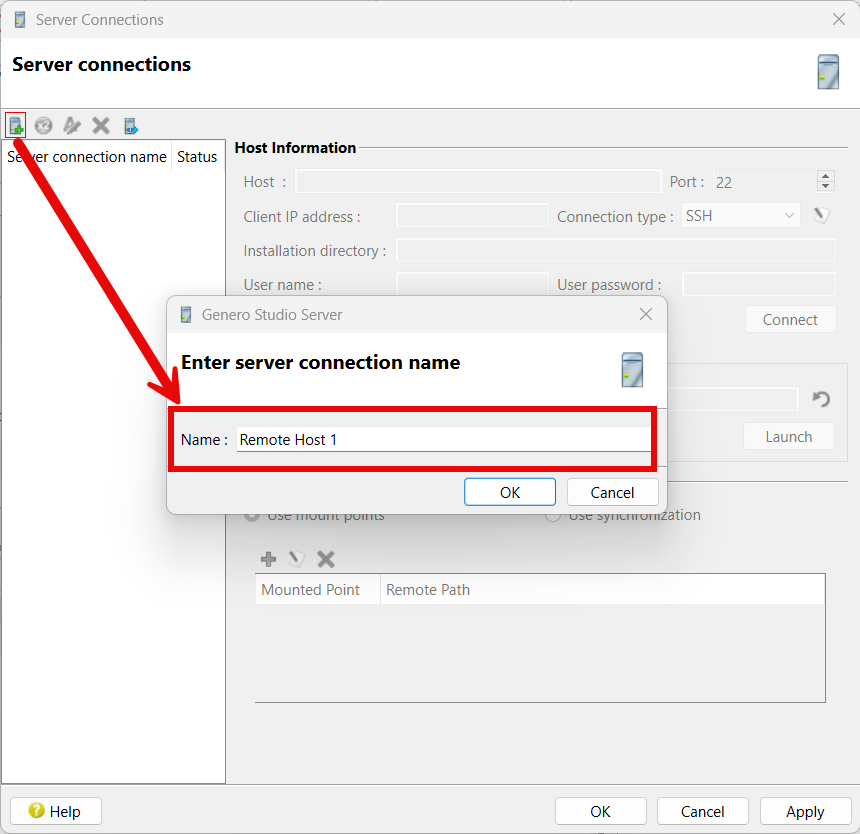Add a new server connection
This screenshot has height=834, width=860.
[16, 125]
